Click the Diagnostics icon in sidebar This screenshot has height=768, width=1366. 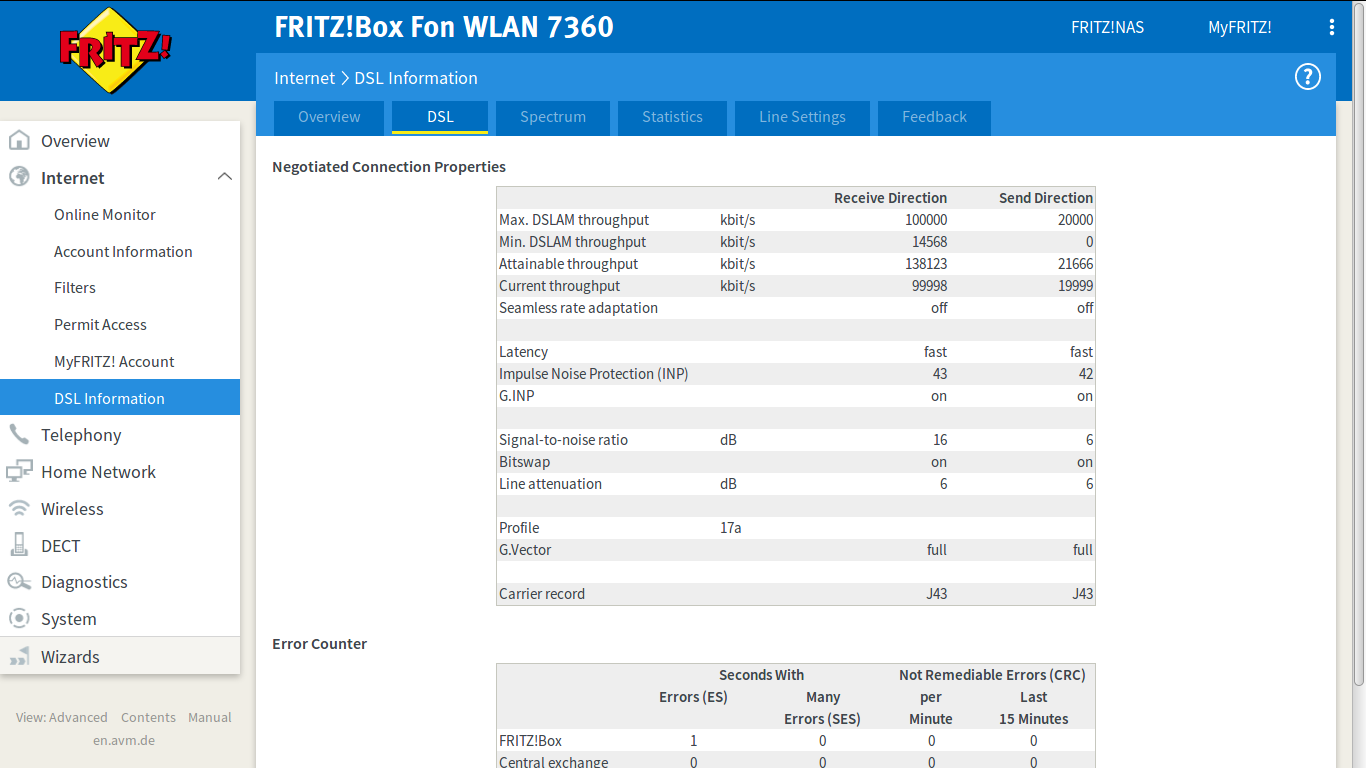[x=19, y=582]
